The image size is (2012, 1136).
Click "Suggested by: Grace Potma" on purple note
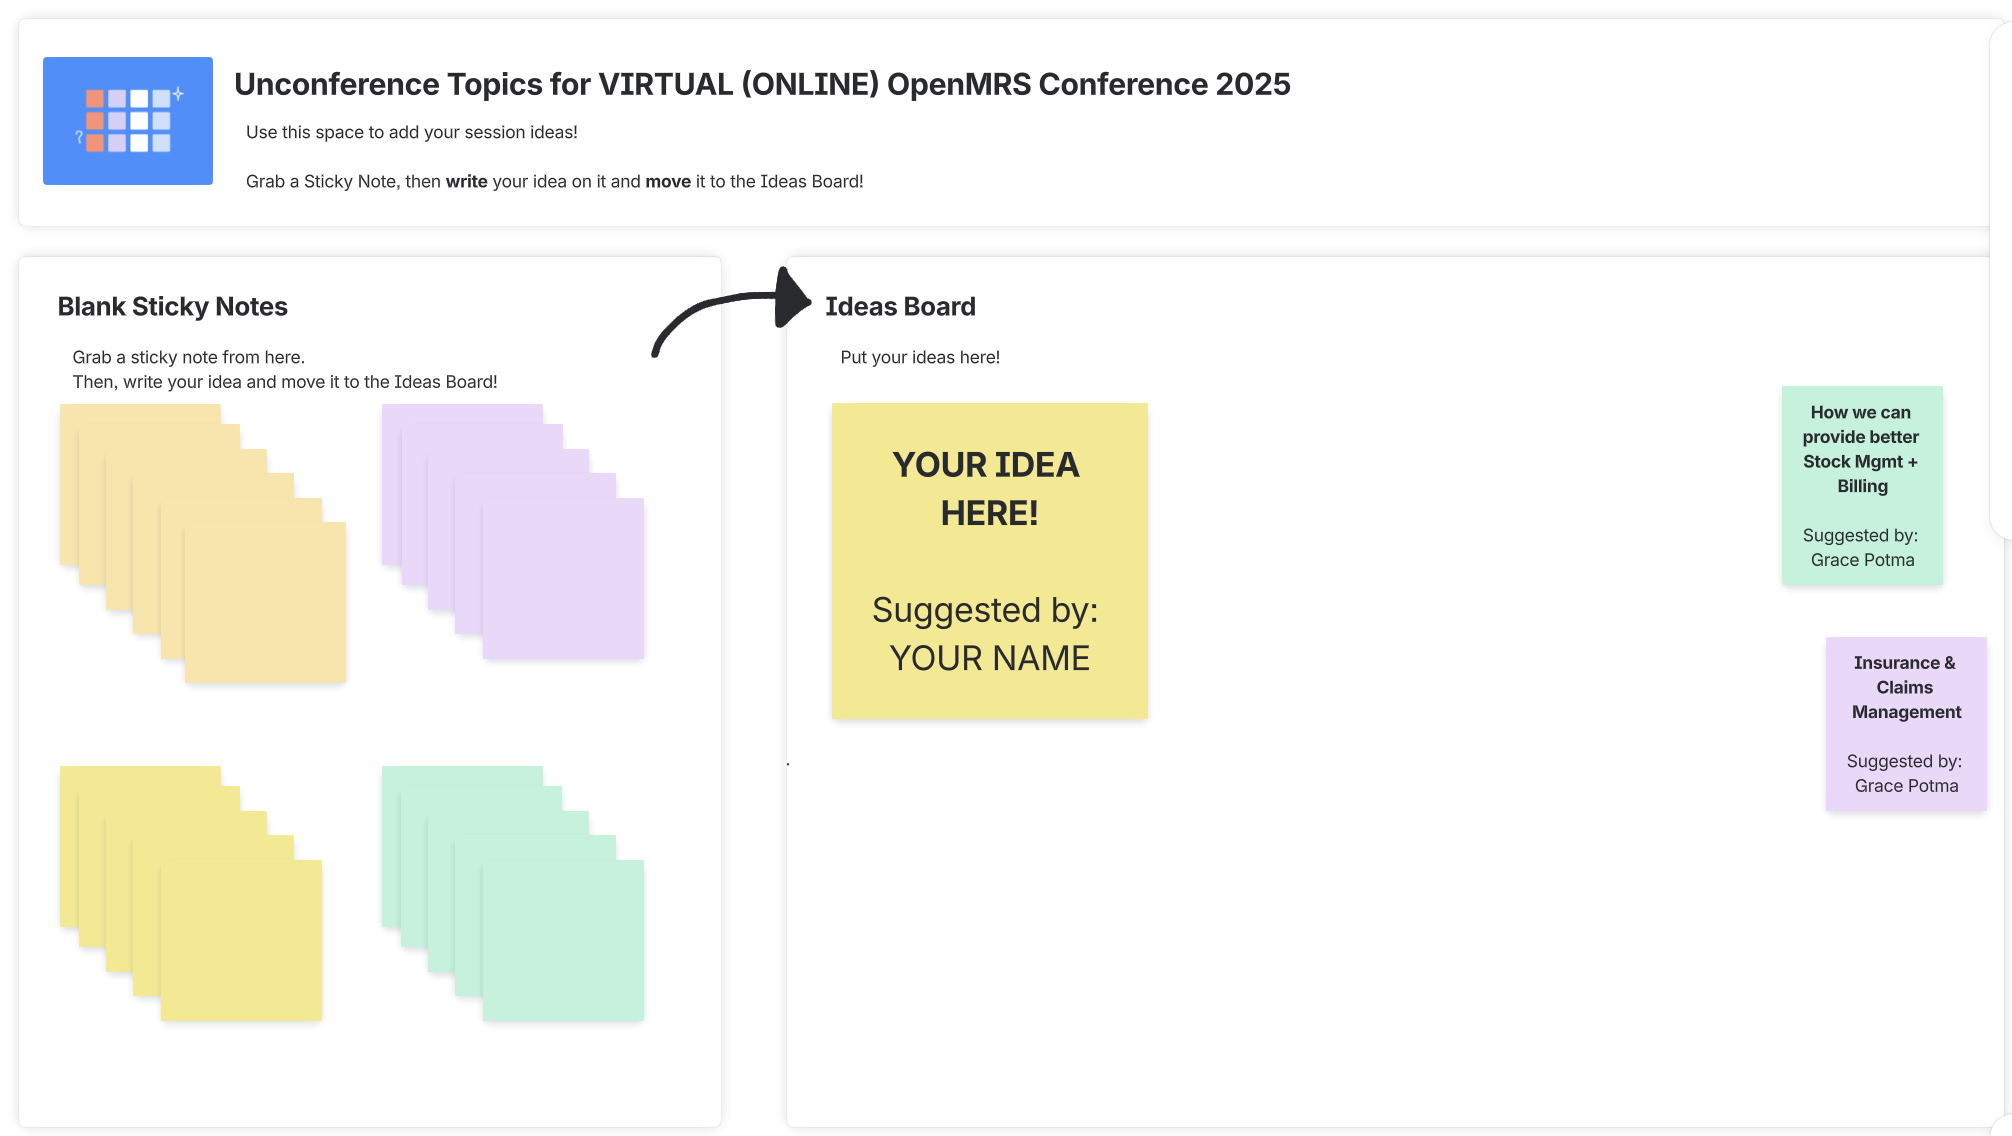click(1905, 774)
